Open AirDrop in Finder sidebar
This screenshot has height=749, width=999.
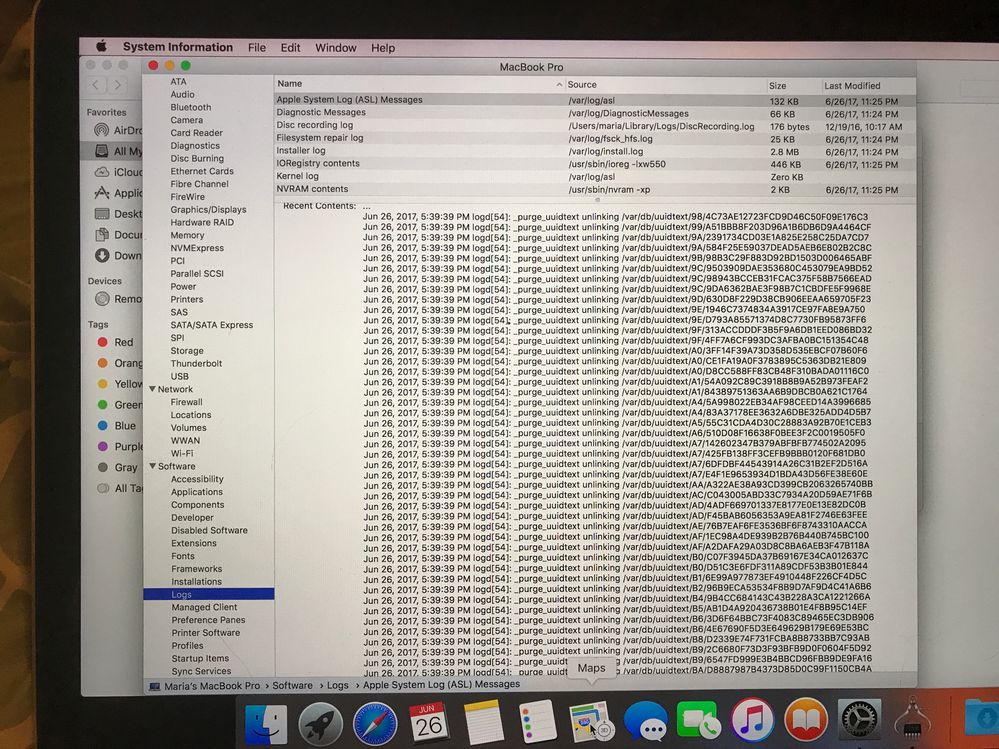coord(118,130)
